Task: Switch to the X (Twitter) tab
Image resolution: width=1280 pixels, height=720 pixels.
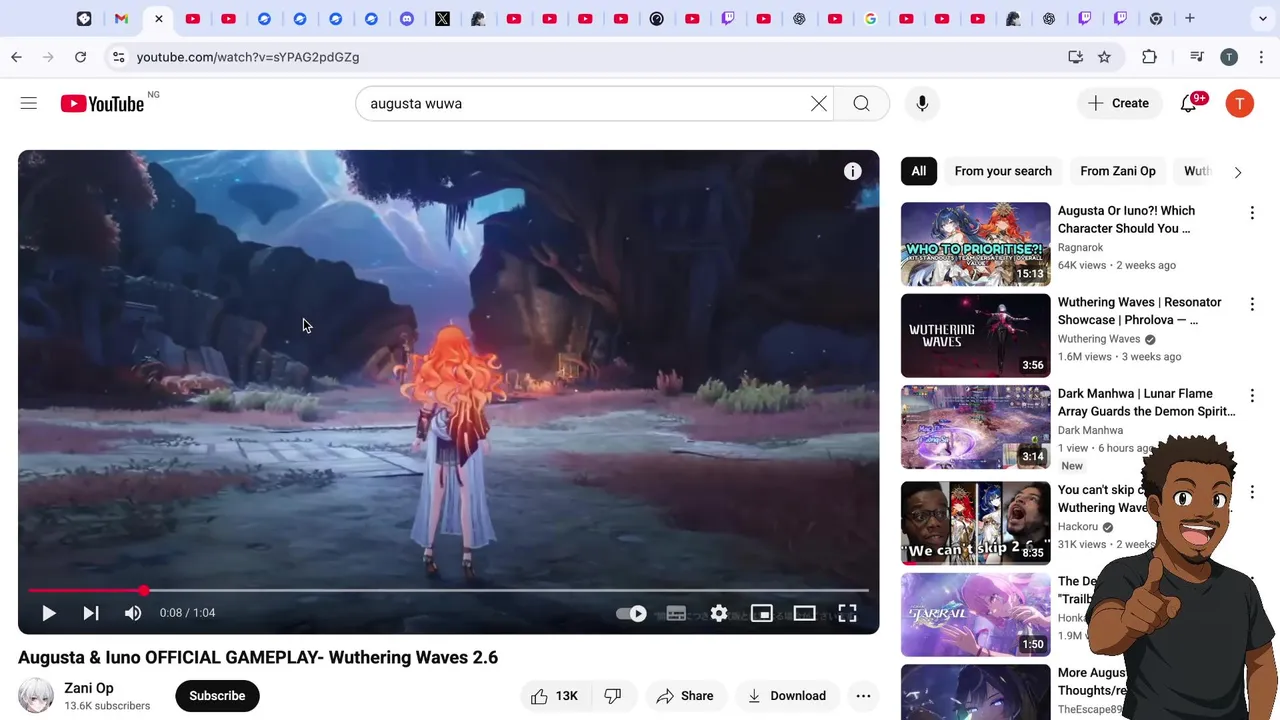Action: point(442,18)
